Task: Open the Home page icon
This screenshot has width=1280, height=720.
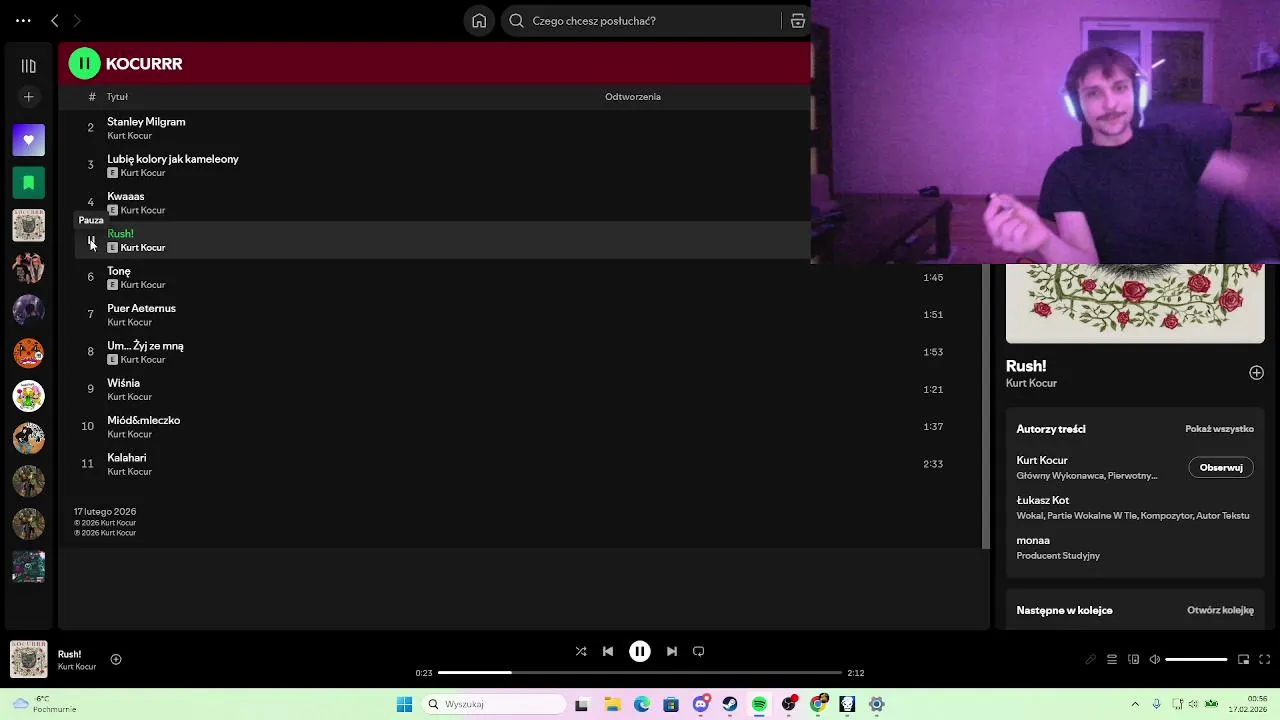Action: pyautogui.click(x=479, y=20)
